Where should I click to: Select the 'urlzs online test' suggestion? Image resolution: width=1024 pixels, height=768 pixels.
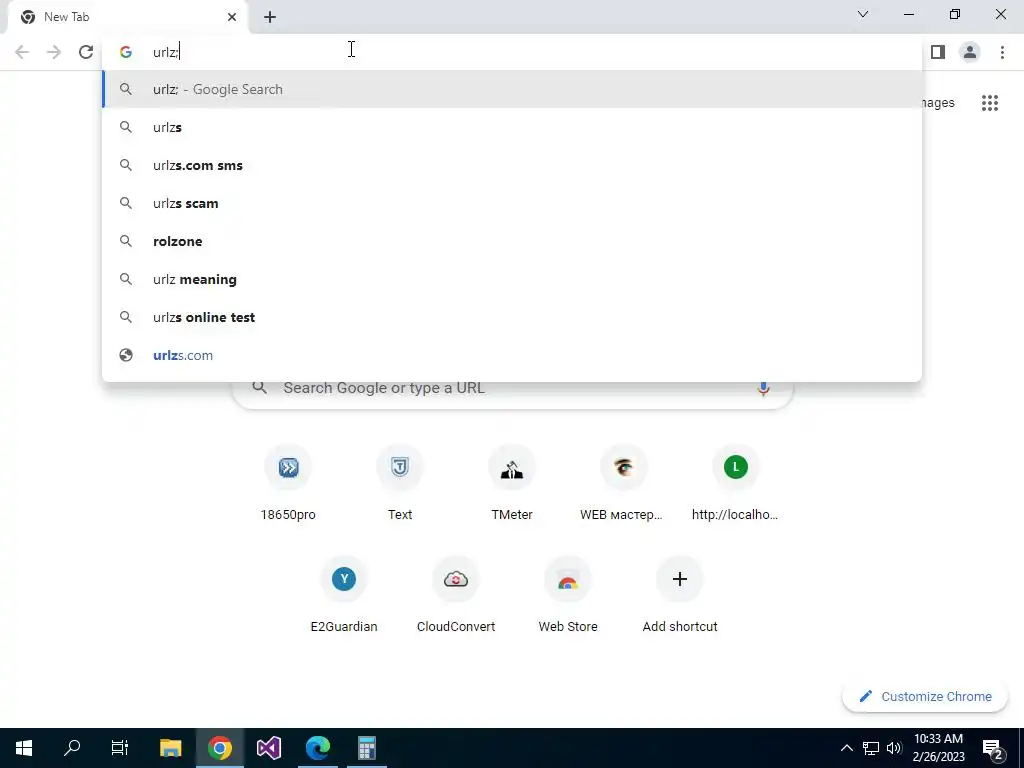coord(512,317)
